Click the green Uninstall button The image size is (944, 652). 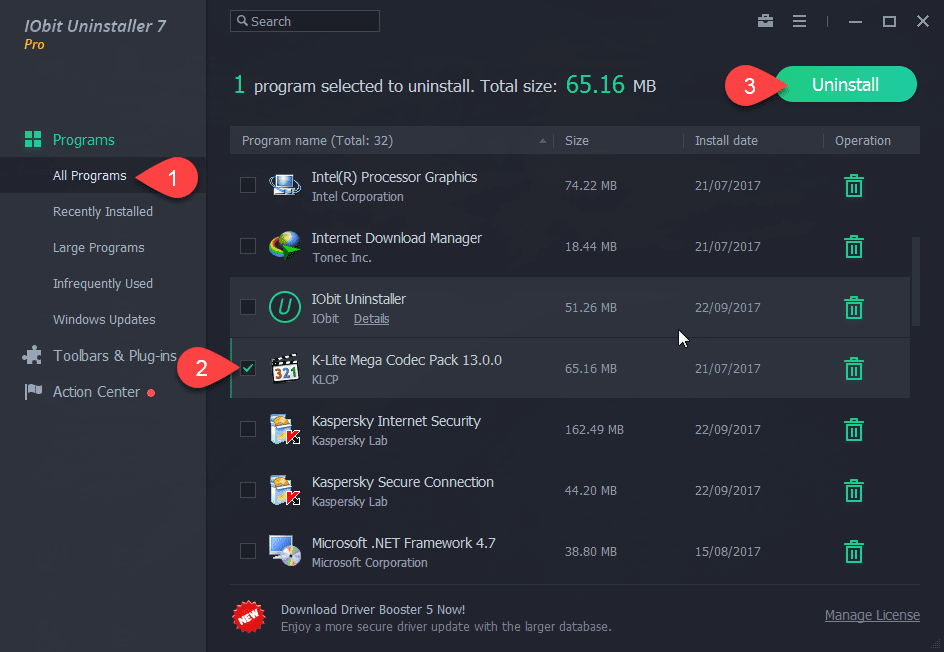(x=846, y=84)
